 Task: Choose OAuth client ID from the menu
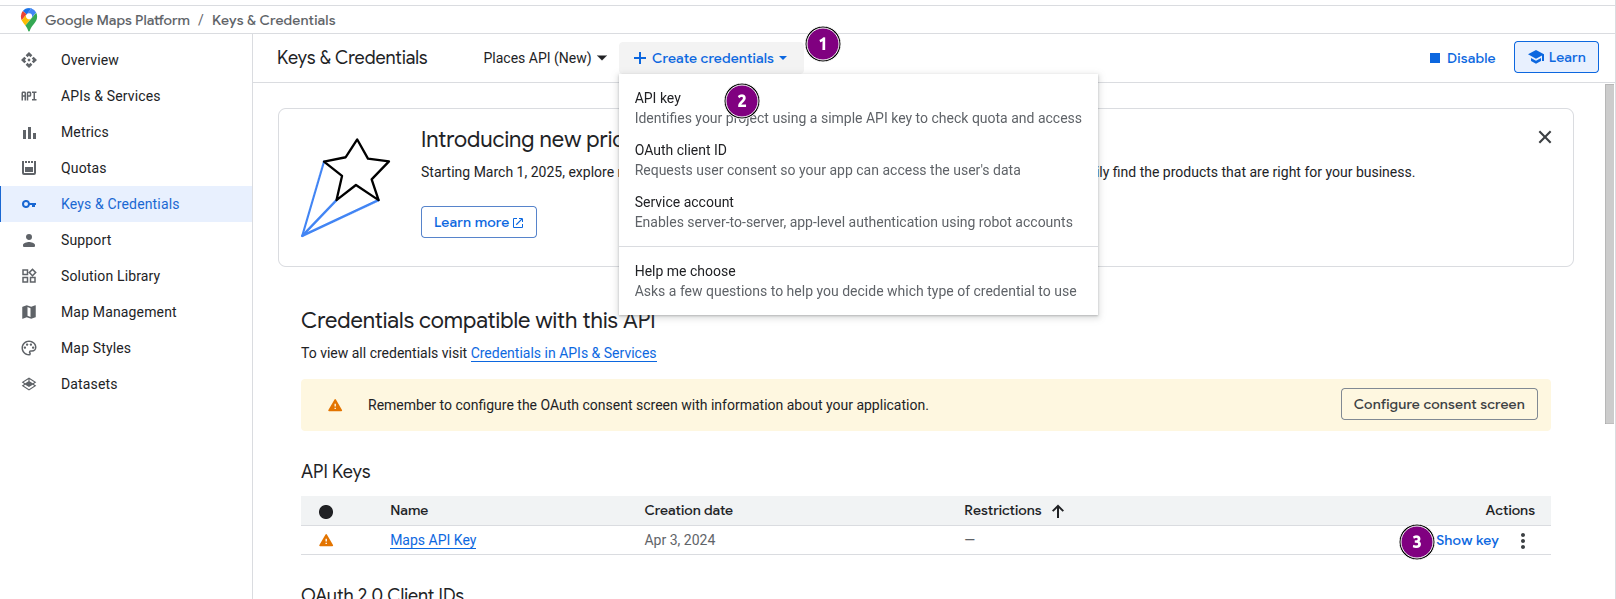tap(858, 160)
